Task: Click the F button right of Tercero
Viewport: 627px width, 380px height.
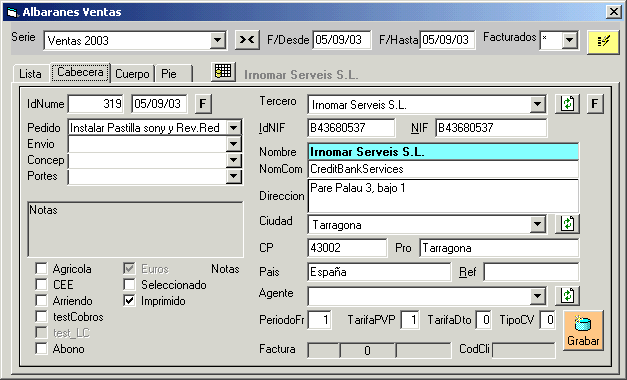Action: [595, 104]
